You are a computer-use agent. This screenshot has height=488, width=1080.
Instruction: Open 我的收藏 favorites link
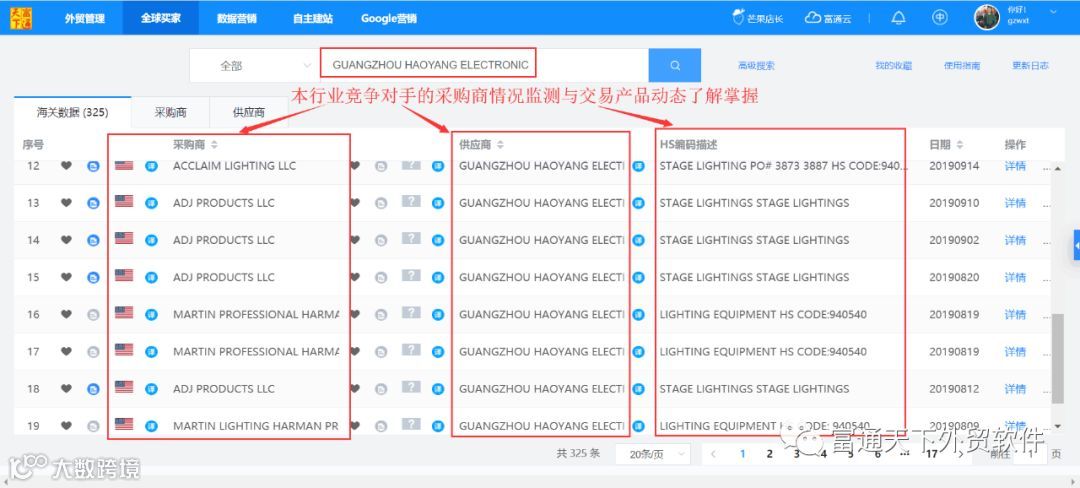893,65
